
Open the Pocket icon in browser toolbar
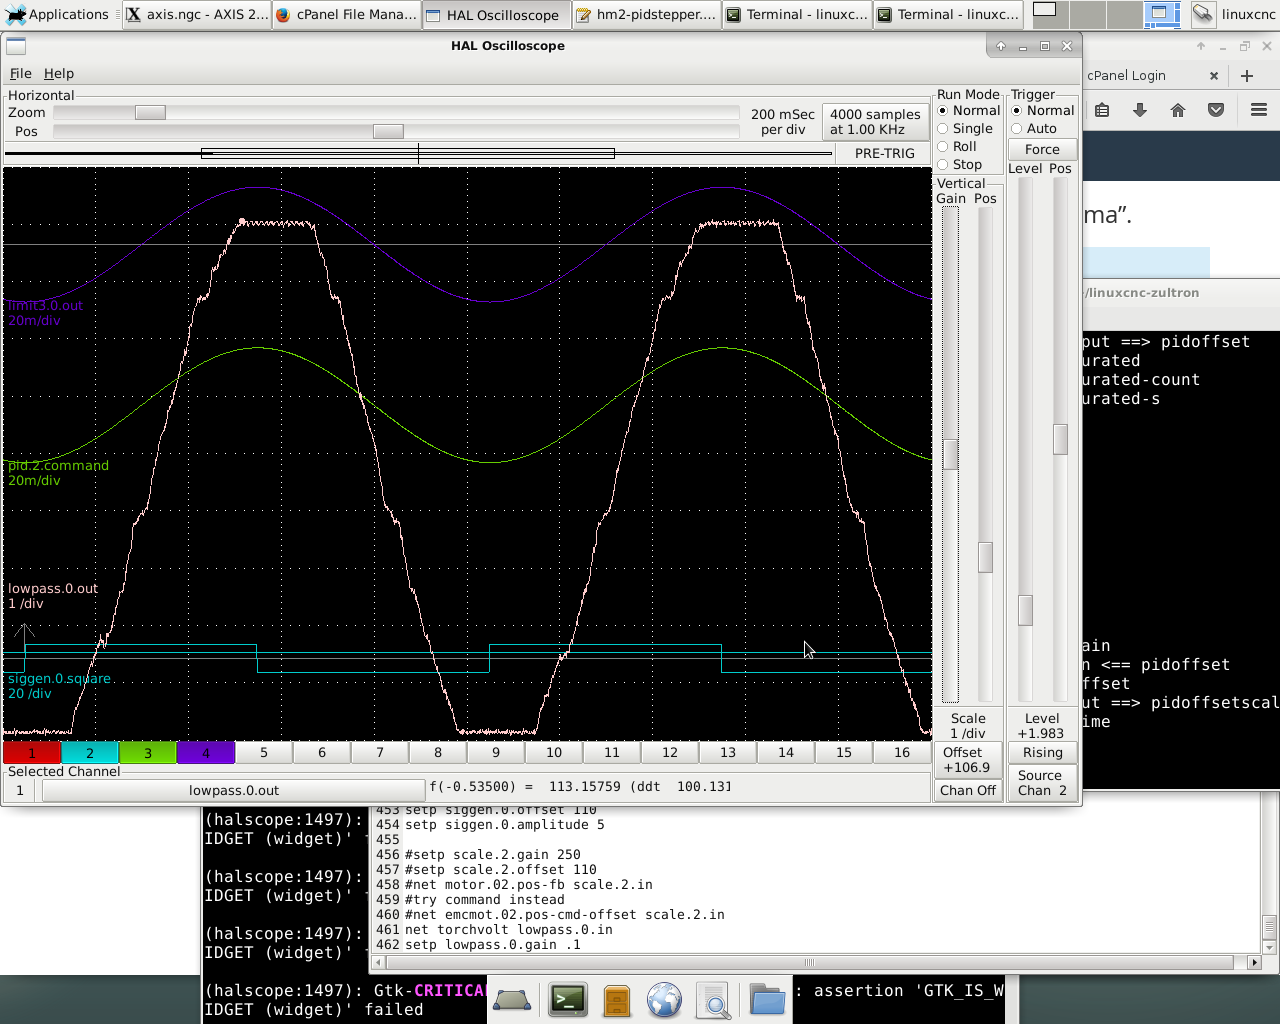[x=1216, y=110]
